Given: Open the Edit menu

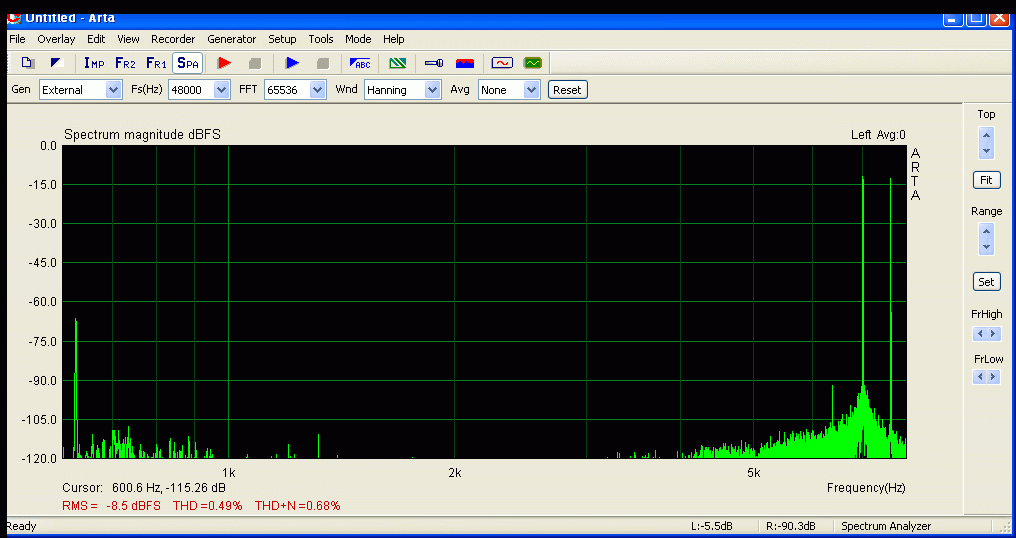Looking at the screenshot, I should 96,39.
